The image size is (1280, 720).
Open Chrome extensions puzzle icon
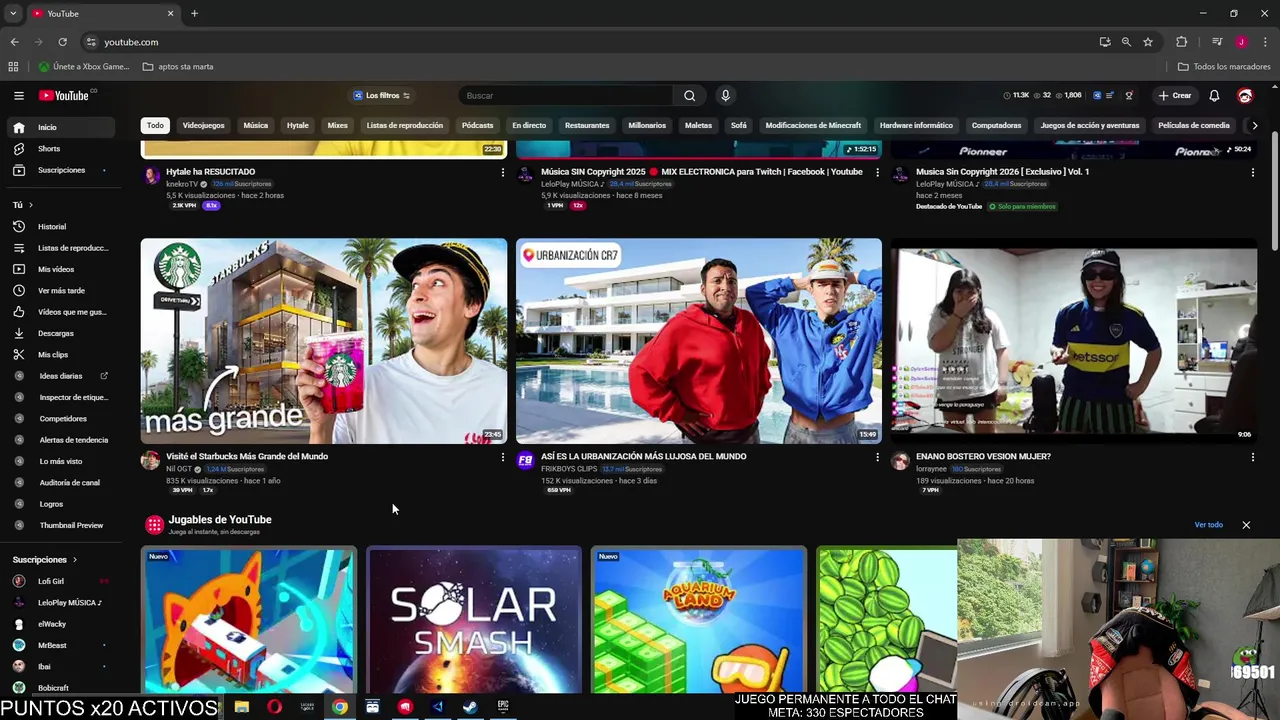[1182, 42]
